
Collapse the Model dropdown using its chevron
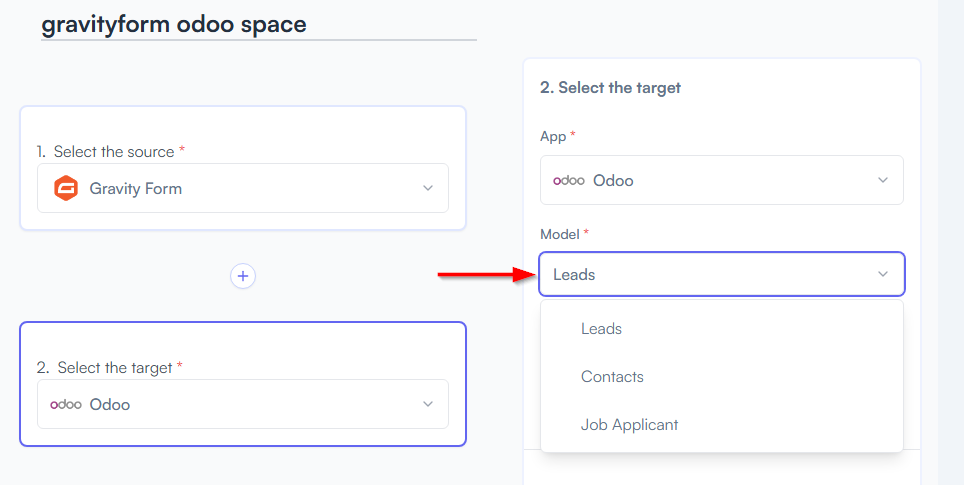(883, 274)
